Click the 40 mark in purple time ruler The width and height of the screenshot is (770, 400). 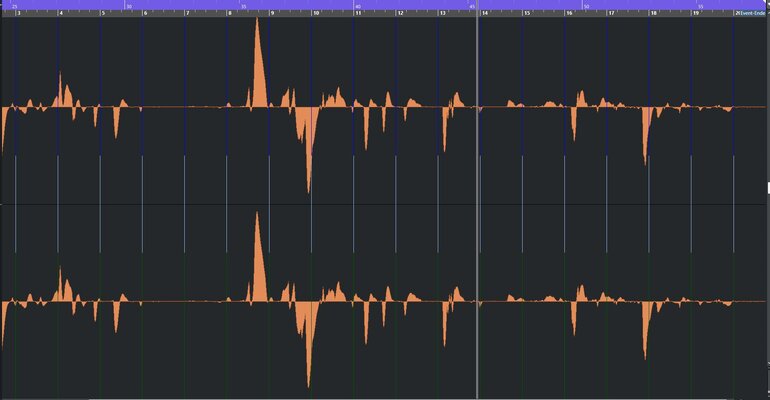[358, 7]
